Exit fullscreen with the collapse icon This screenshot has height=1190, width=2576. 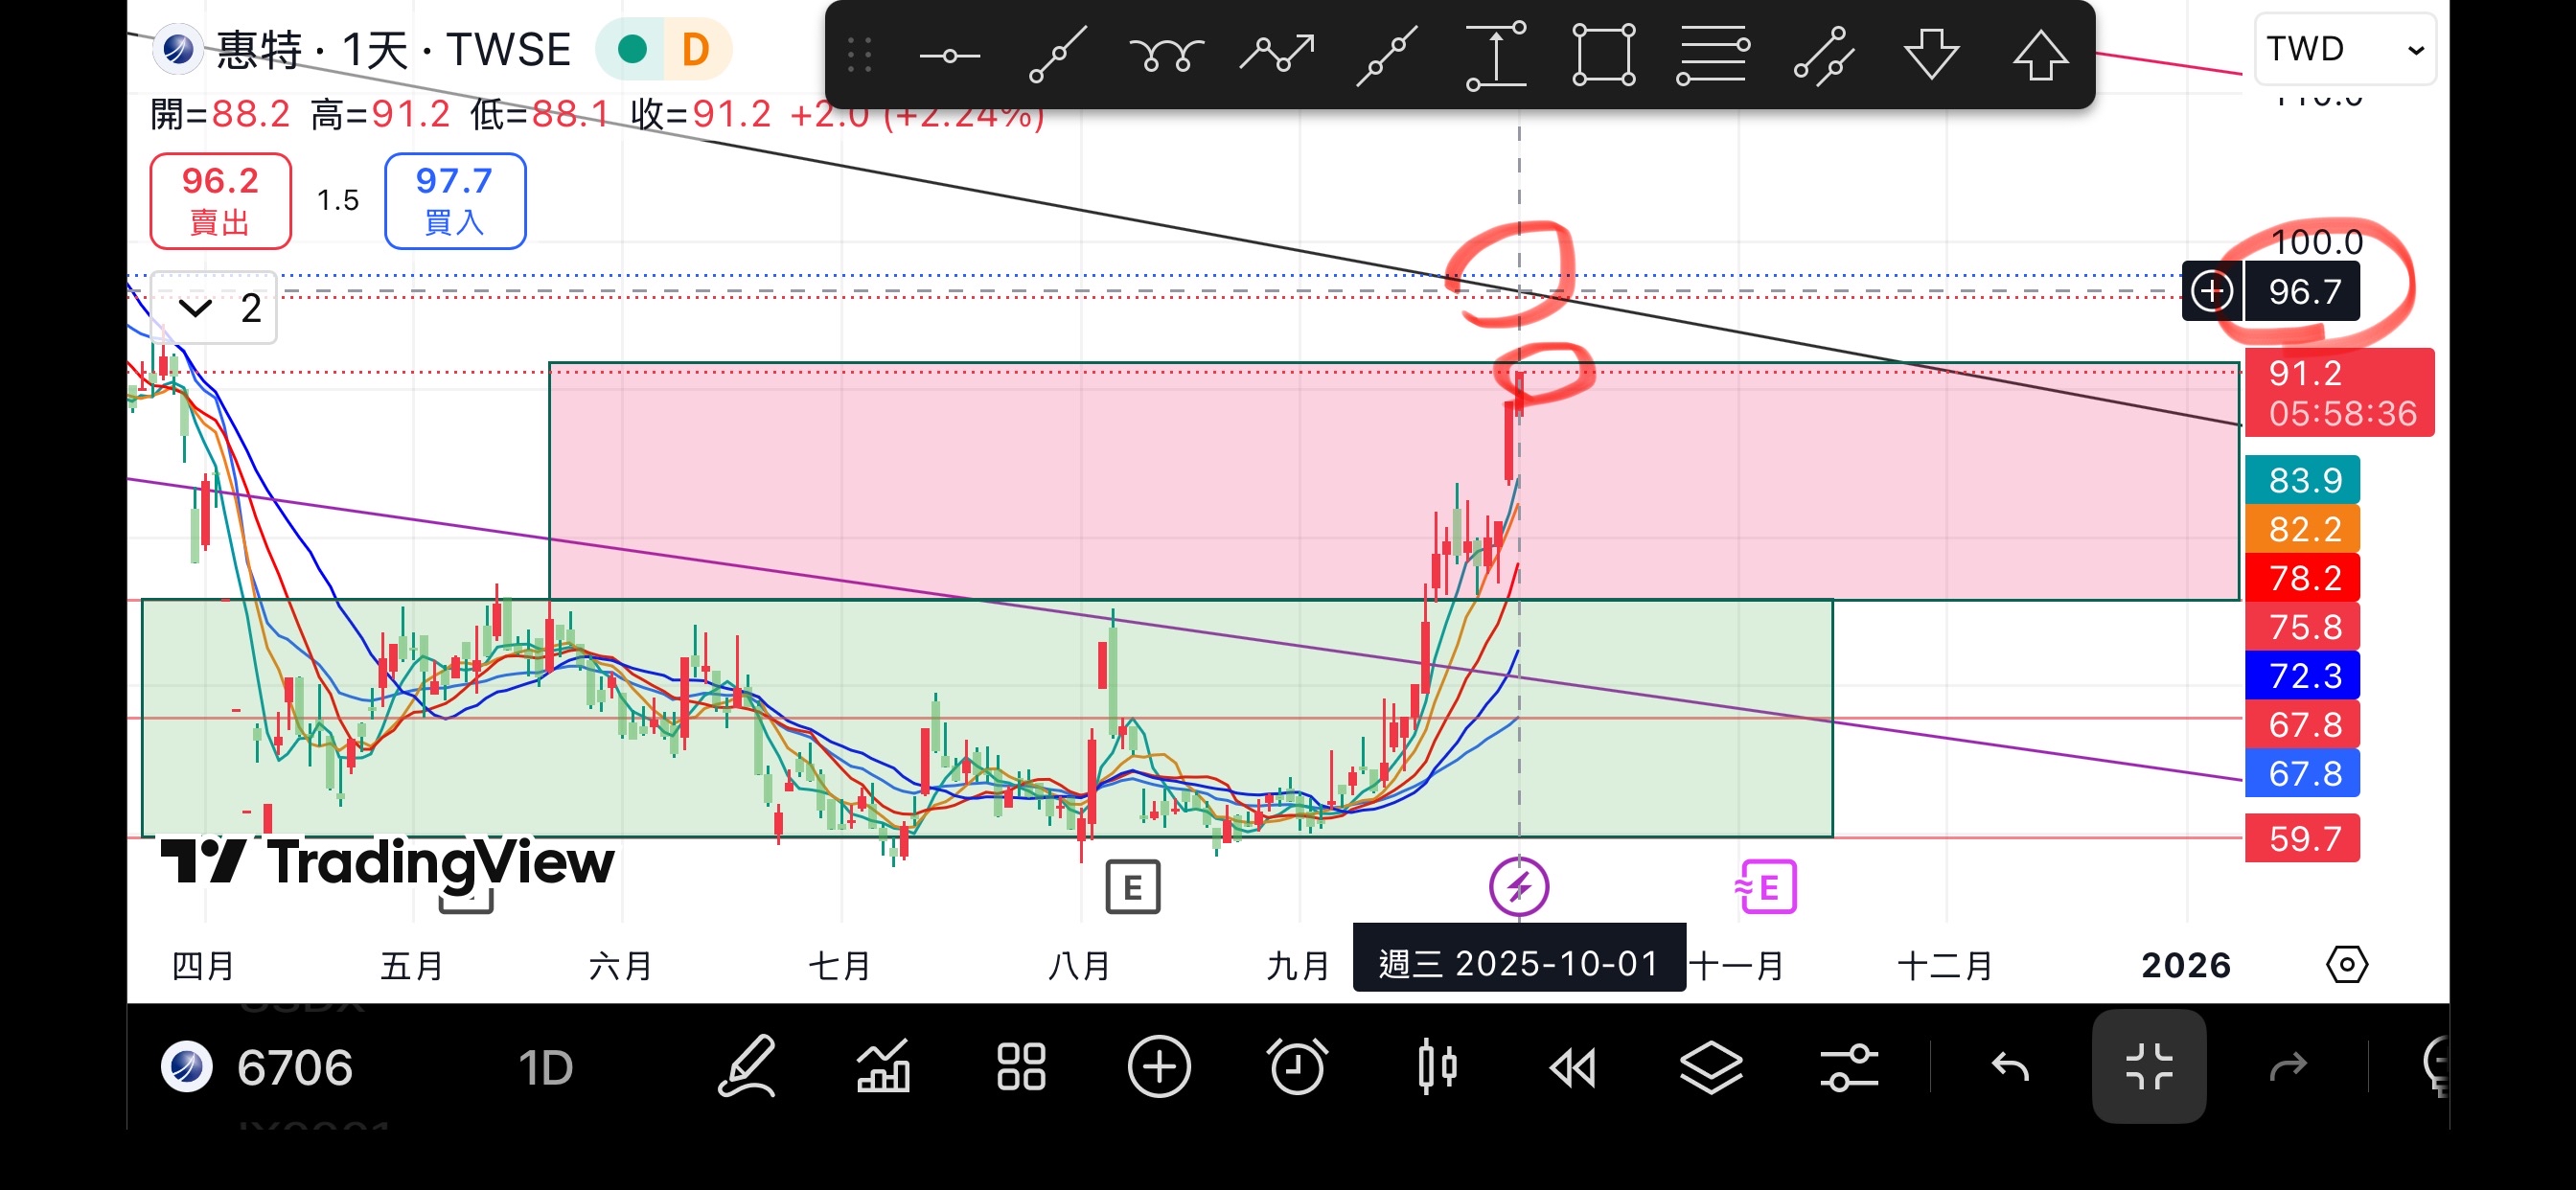tap(2148, 1066)
